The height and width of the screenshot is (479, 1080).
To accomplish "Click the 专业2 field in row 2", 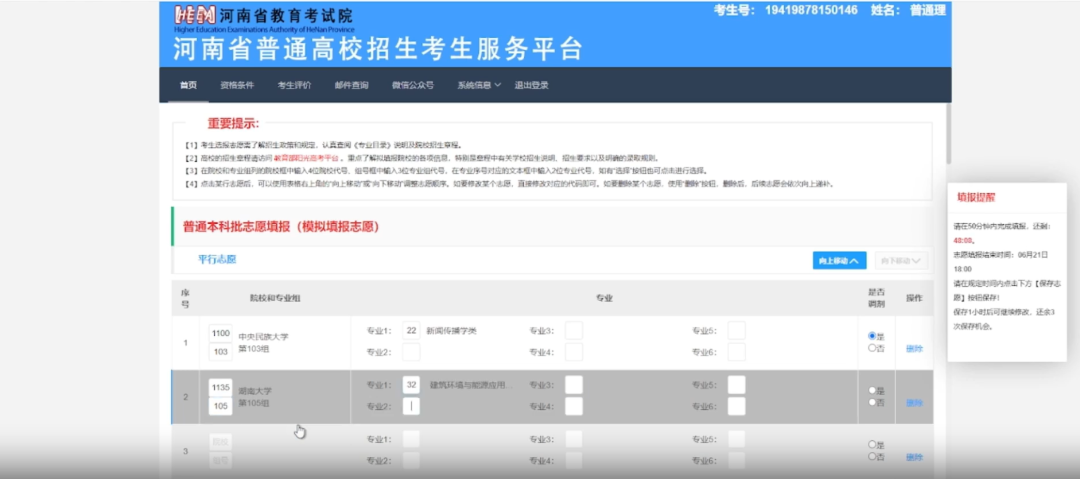I will click(x=411, y=406).
